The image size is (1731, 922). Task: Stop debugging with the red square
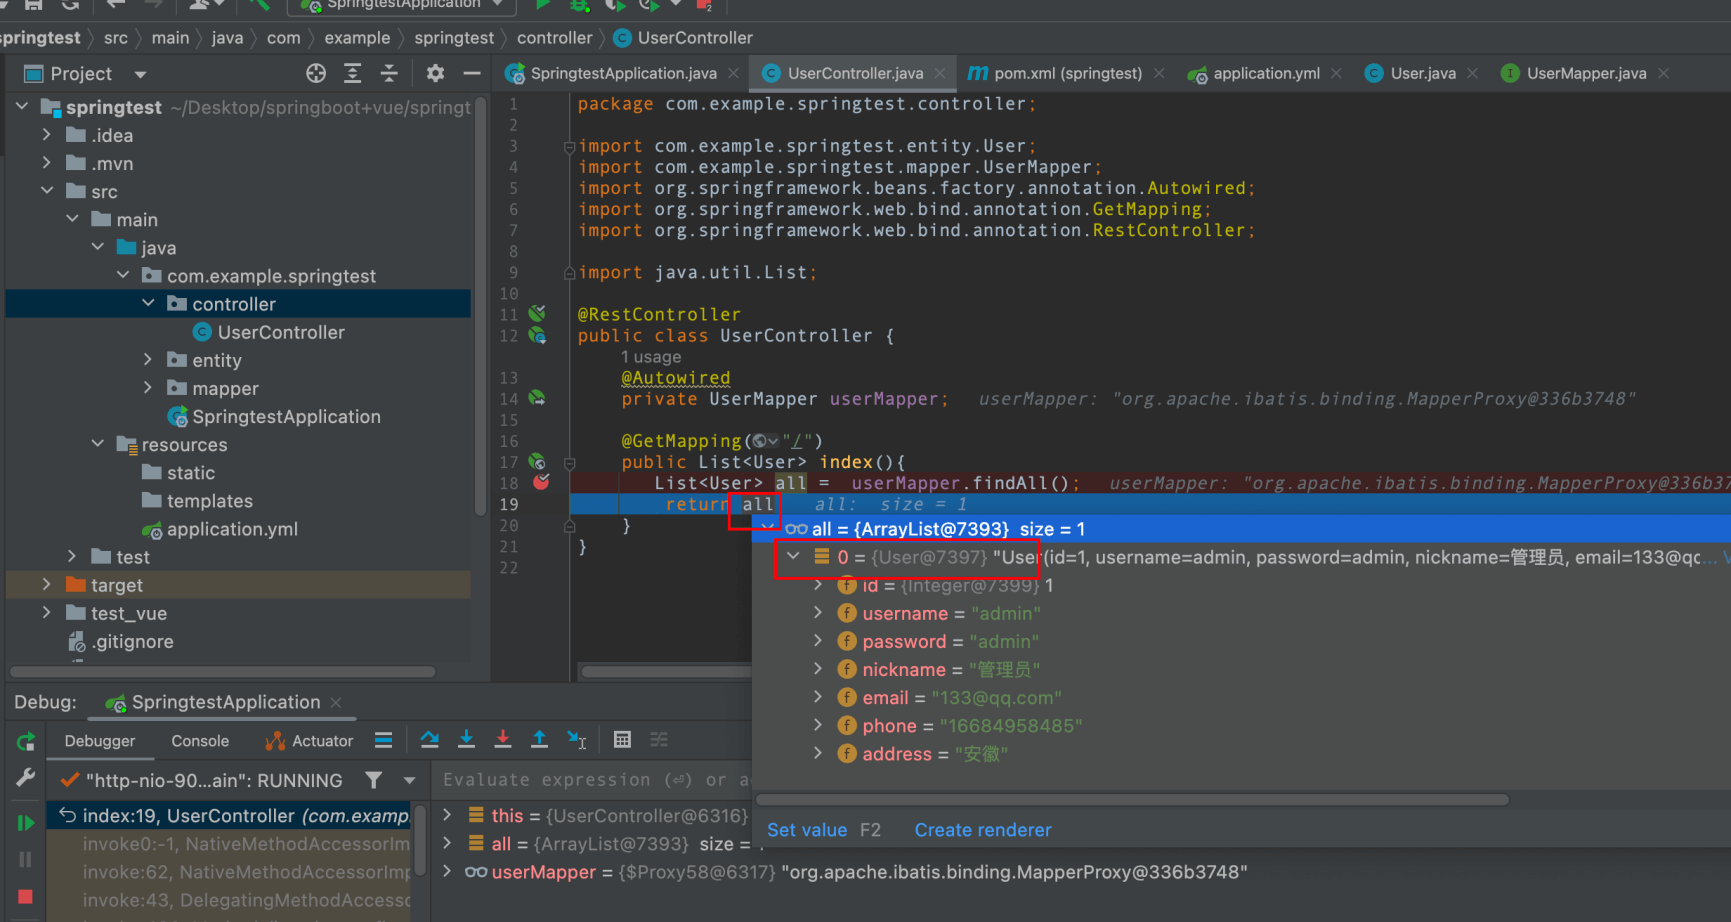pos(26,897)
